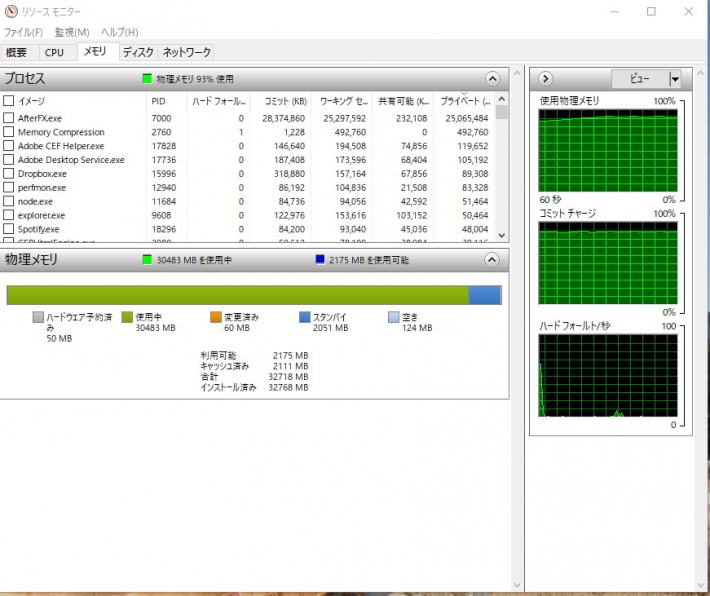Viewport: 710px width, 596px height.
Task: Check the AfterFX.exe process checkbox
Action: [x=9, y=118]
